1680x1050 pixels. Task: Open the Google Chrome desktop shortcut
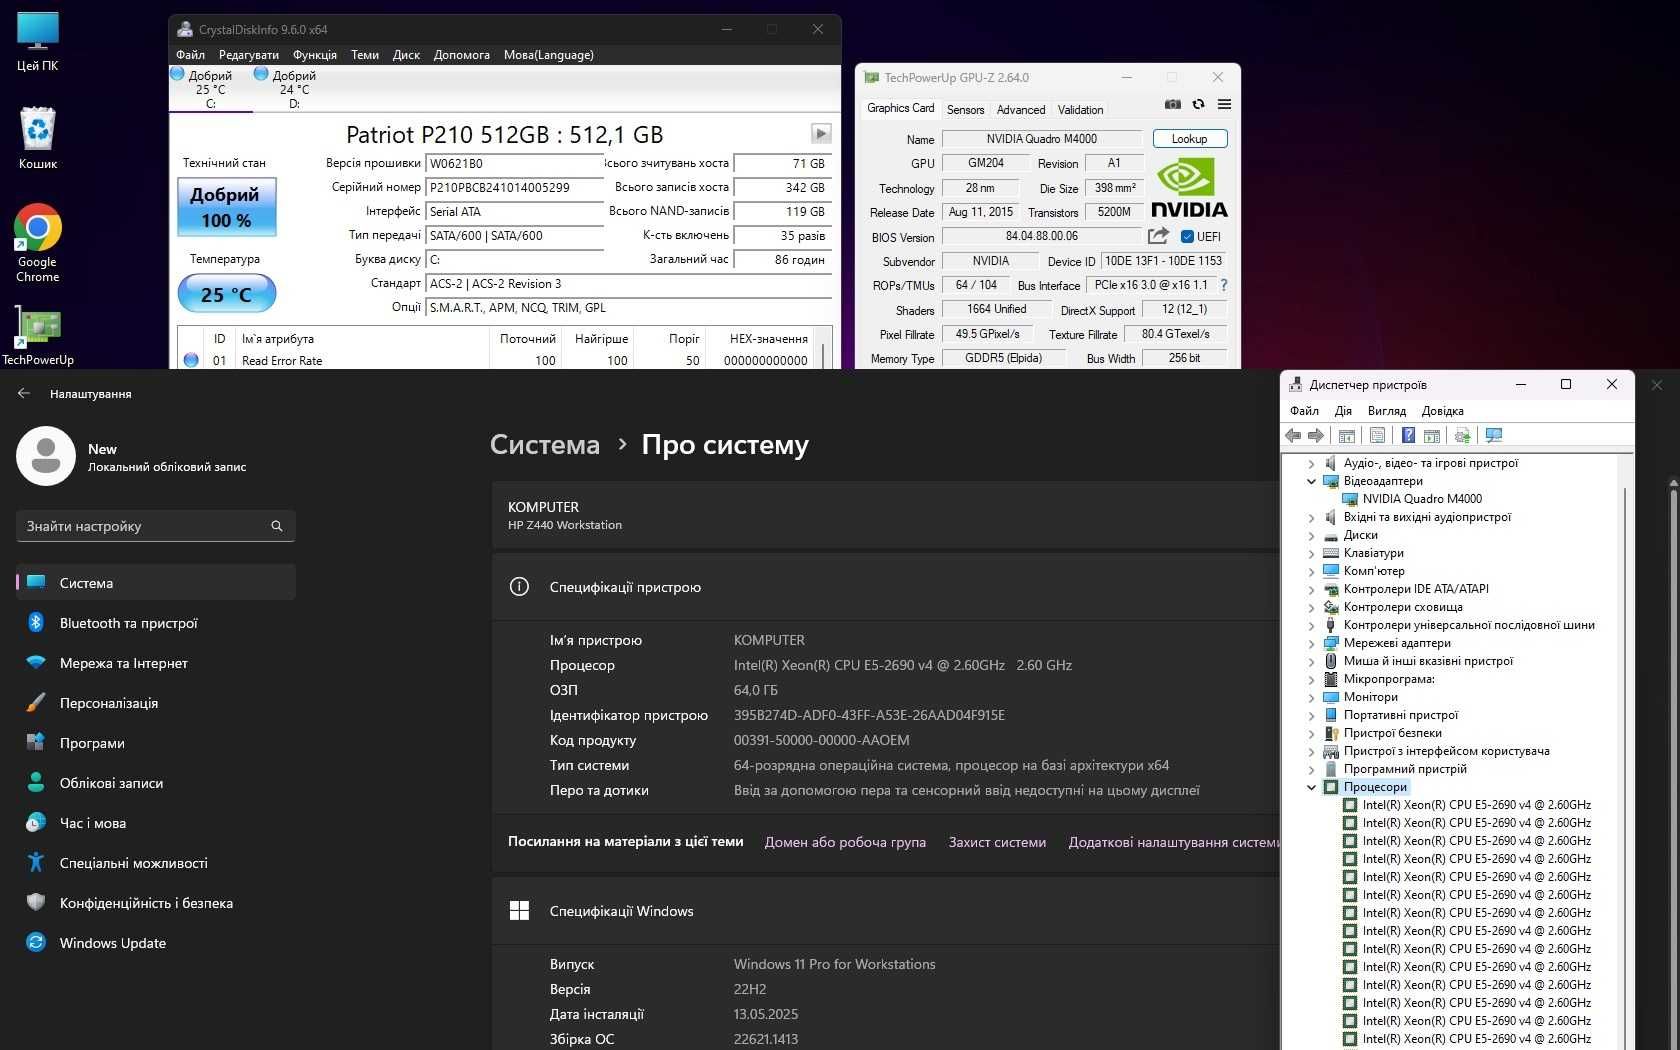pyautogui.click(x=38, y=243)
